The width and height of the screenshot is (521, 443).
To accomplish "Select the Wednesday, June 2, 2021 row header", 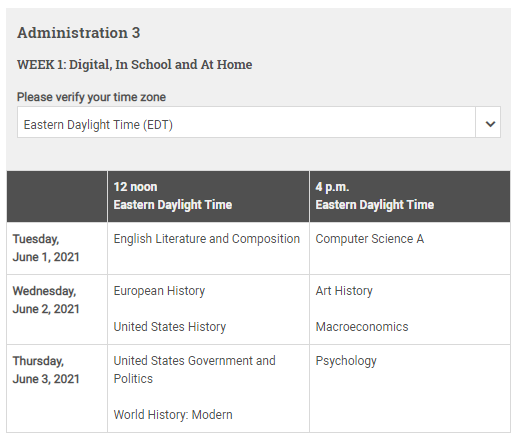I will [57, 309].
